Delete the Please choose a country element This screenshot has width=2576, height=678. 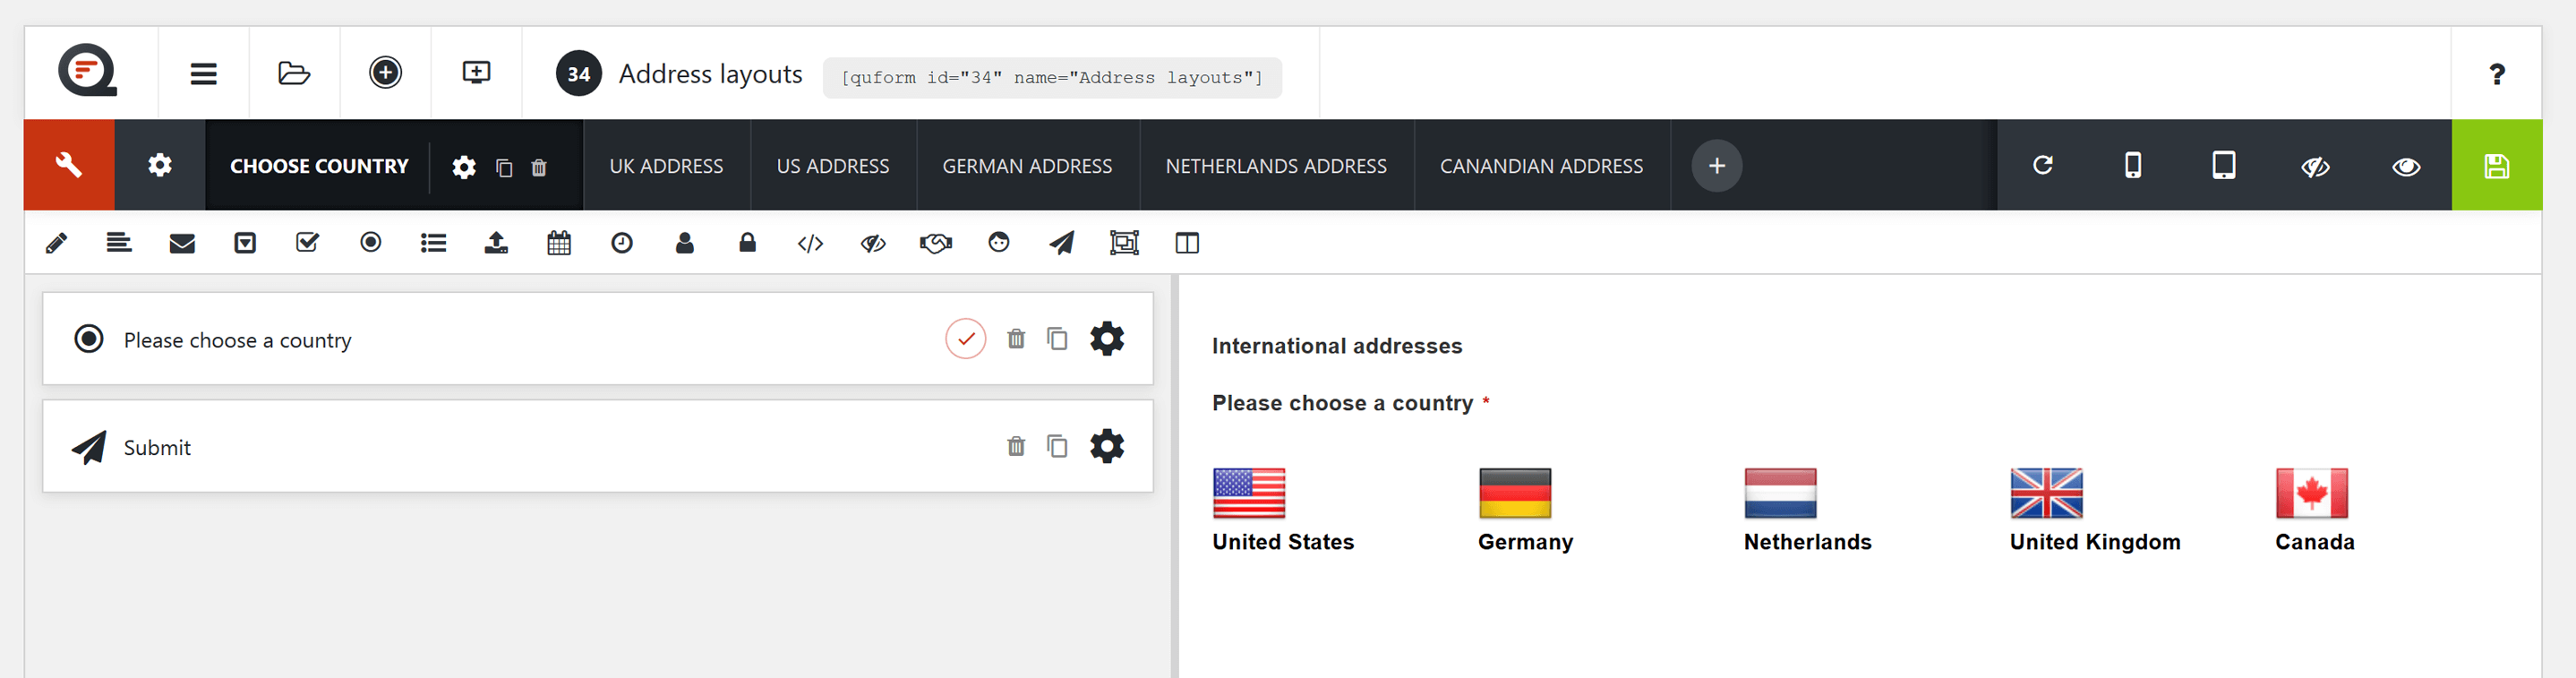(1016, 339)
